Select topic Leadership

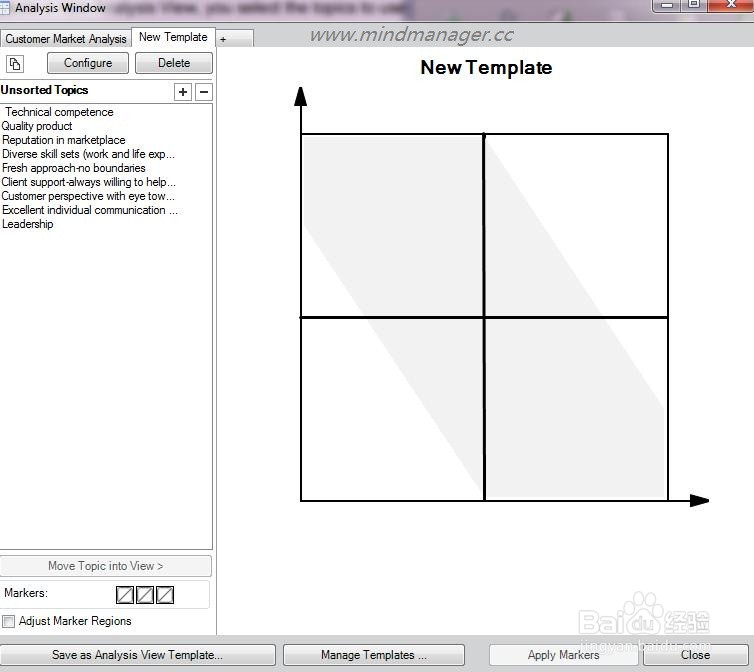27,224
